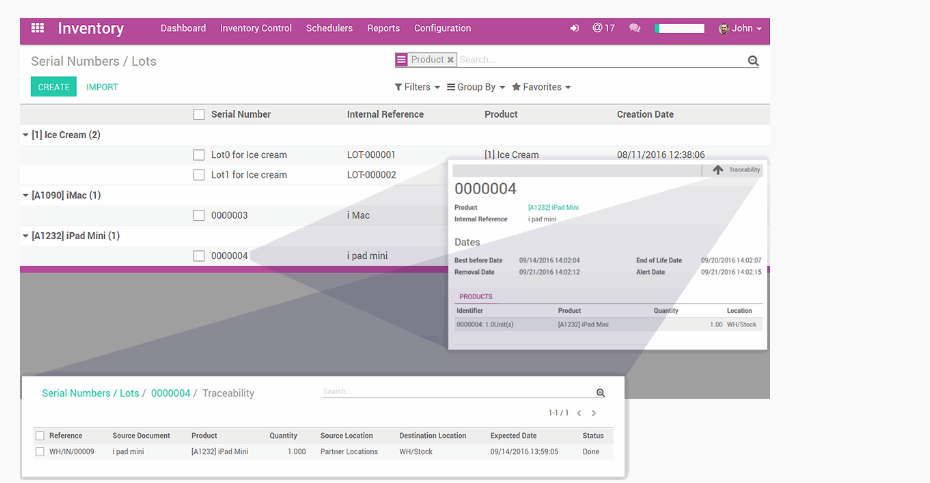
Task: Collapse the [A1232] iPad Mini group
Action: [x=26, y=236]
